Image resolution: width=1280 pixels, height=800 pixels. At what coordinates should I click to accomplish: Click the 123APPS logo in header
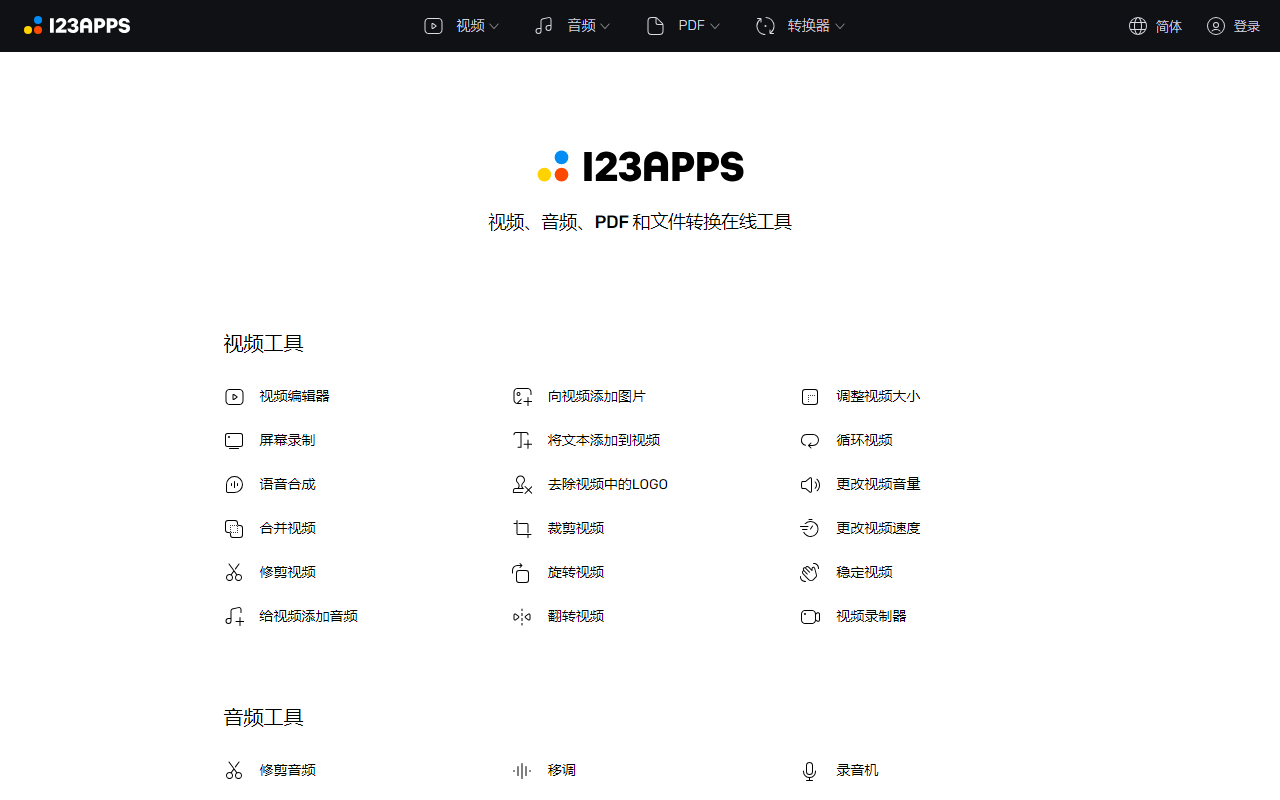(x=77, y=26)
